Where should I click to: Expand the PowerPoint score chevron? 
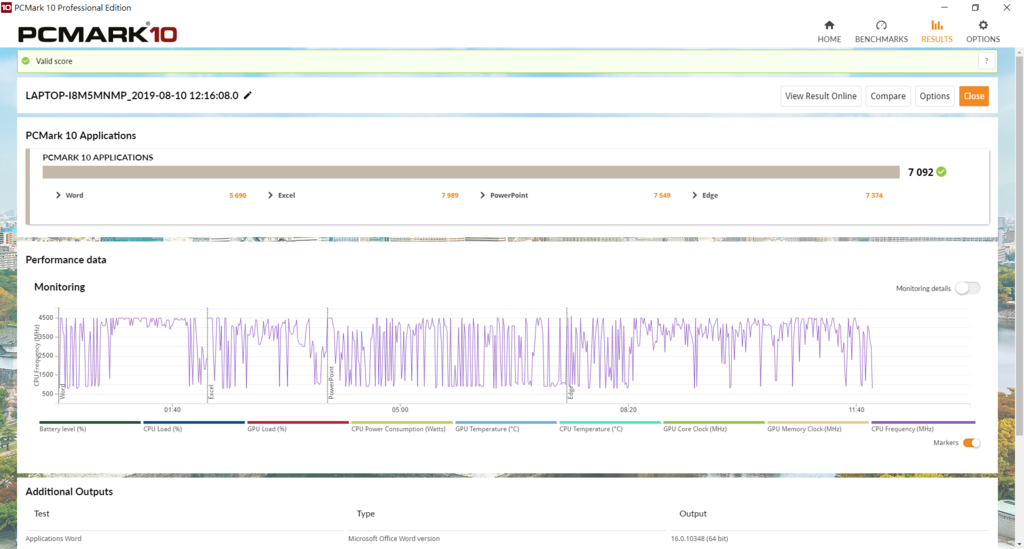click(483, 195)
